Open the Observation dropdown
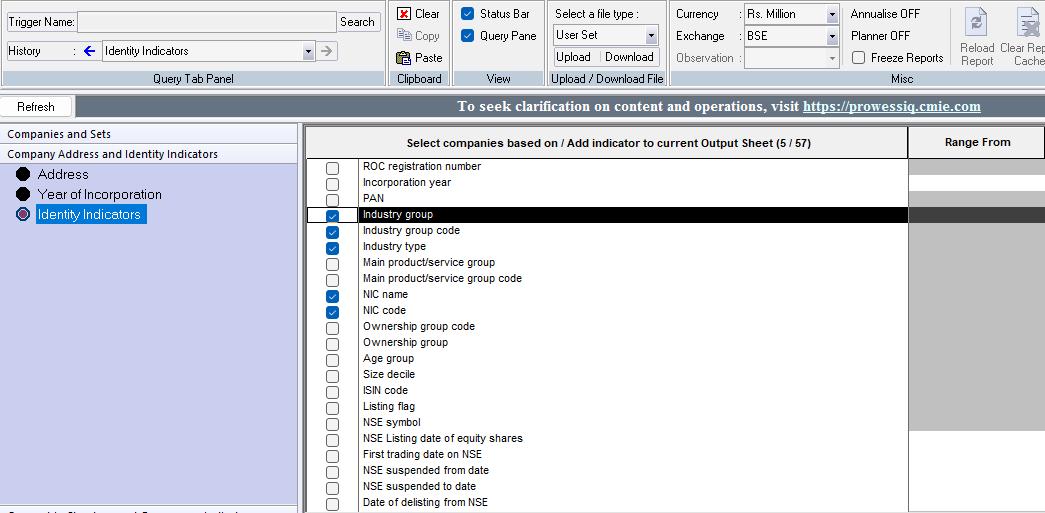1045x513 pixels. [832, 59]
